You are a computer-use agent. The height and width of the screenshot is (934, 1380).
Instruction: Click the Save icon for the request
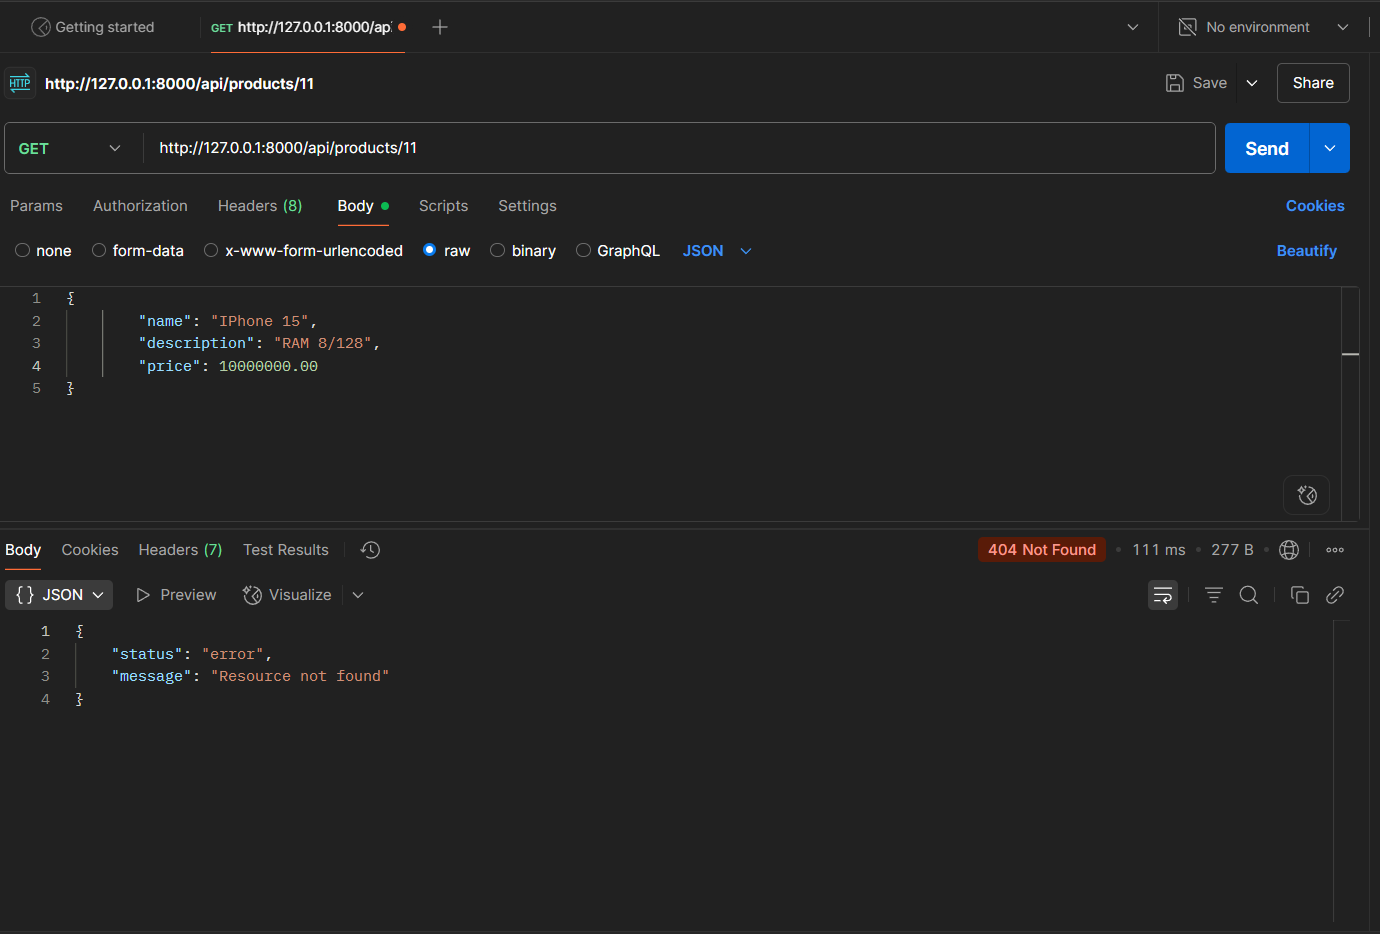click(1174, 82)
